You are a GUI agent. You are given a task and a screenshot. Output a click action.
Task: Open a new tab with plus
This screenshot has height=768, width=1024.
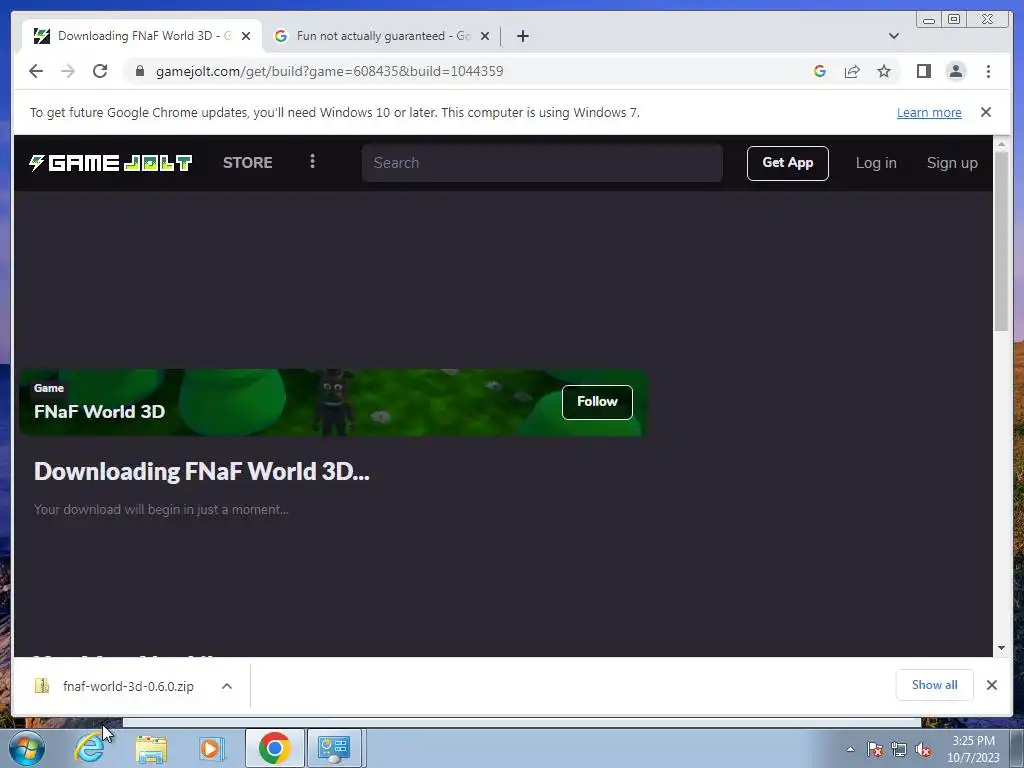point(522,36)
